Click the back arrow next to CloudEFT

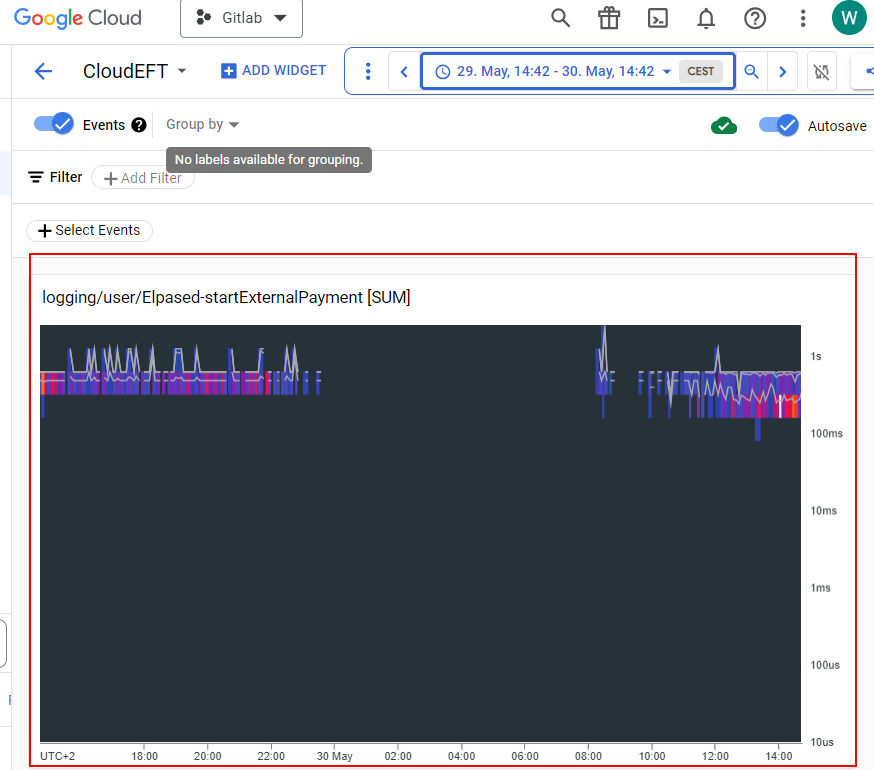pos(43,71)
